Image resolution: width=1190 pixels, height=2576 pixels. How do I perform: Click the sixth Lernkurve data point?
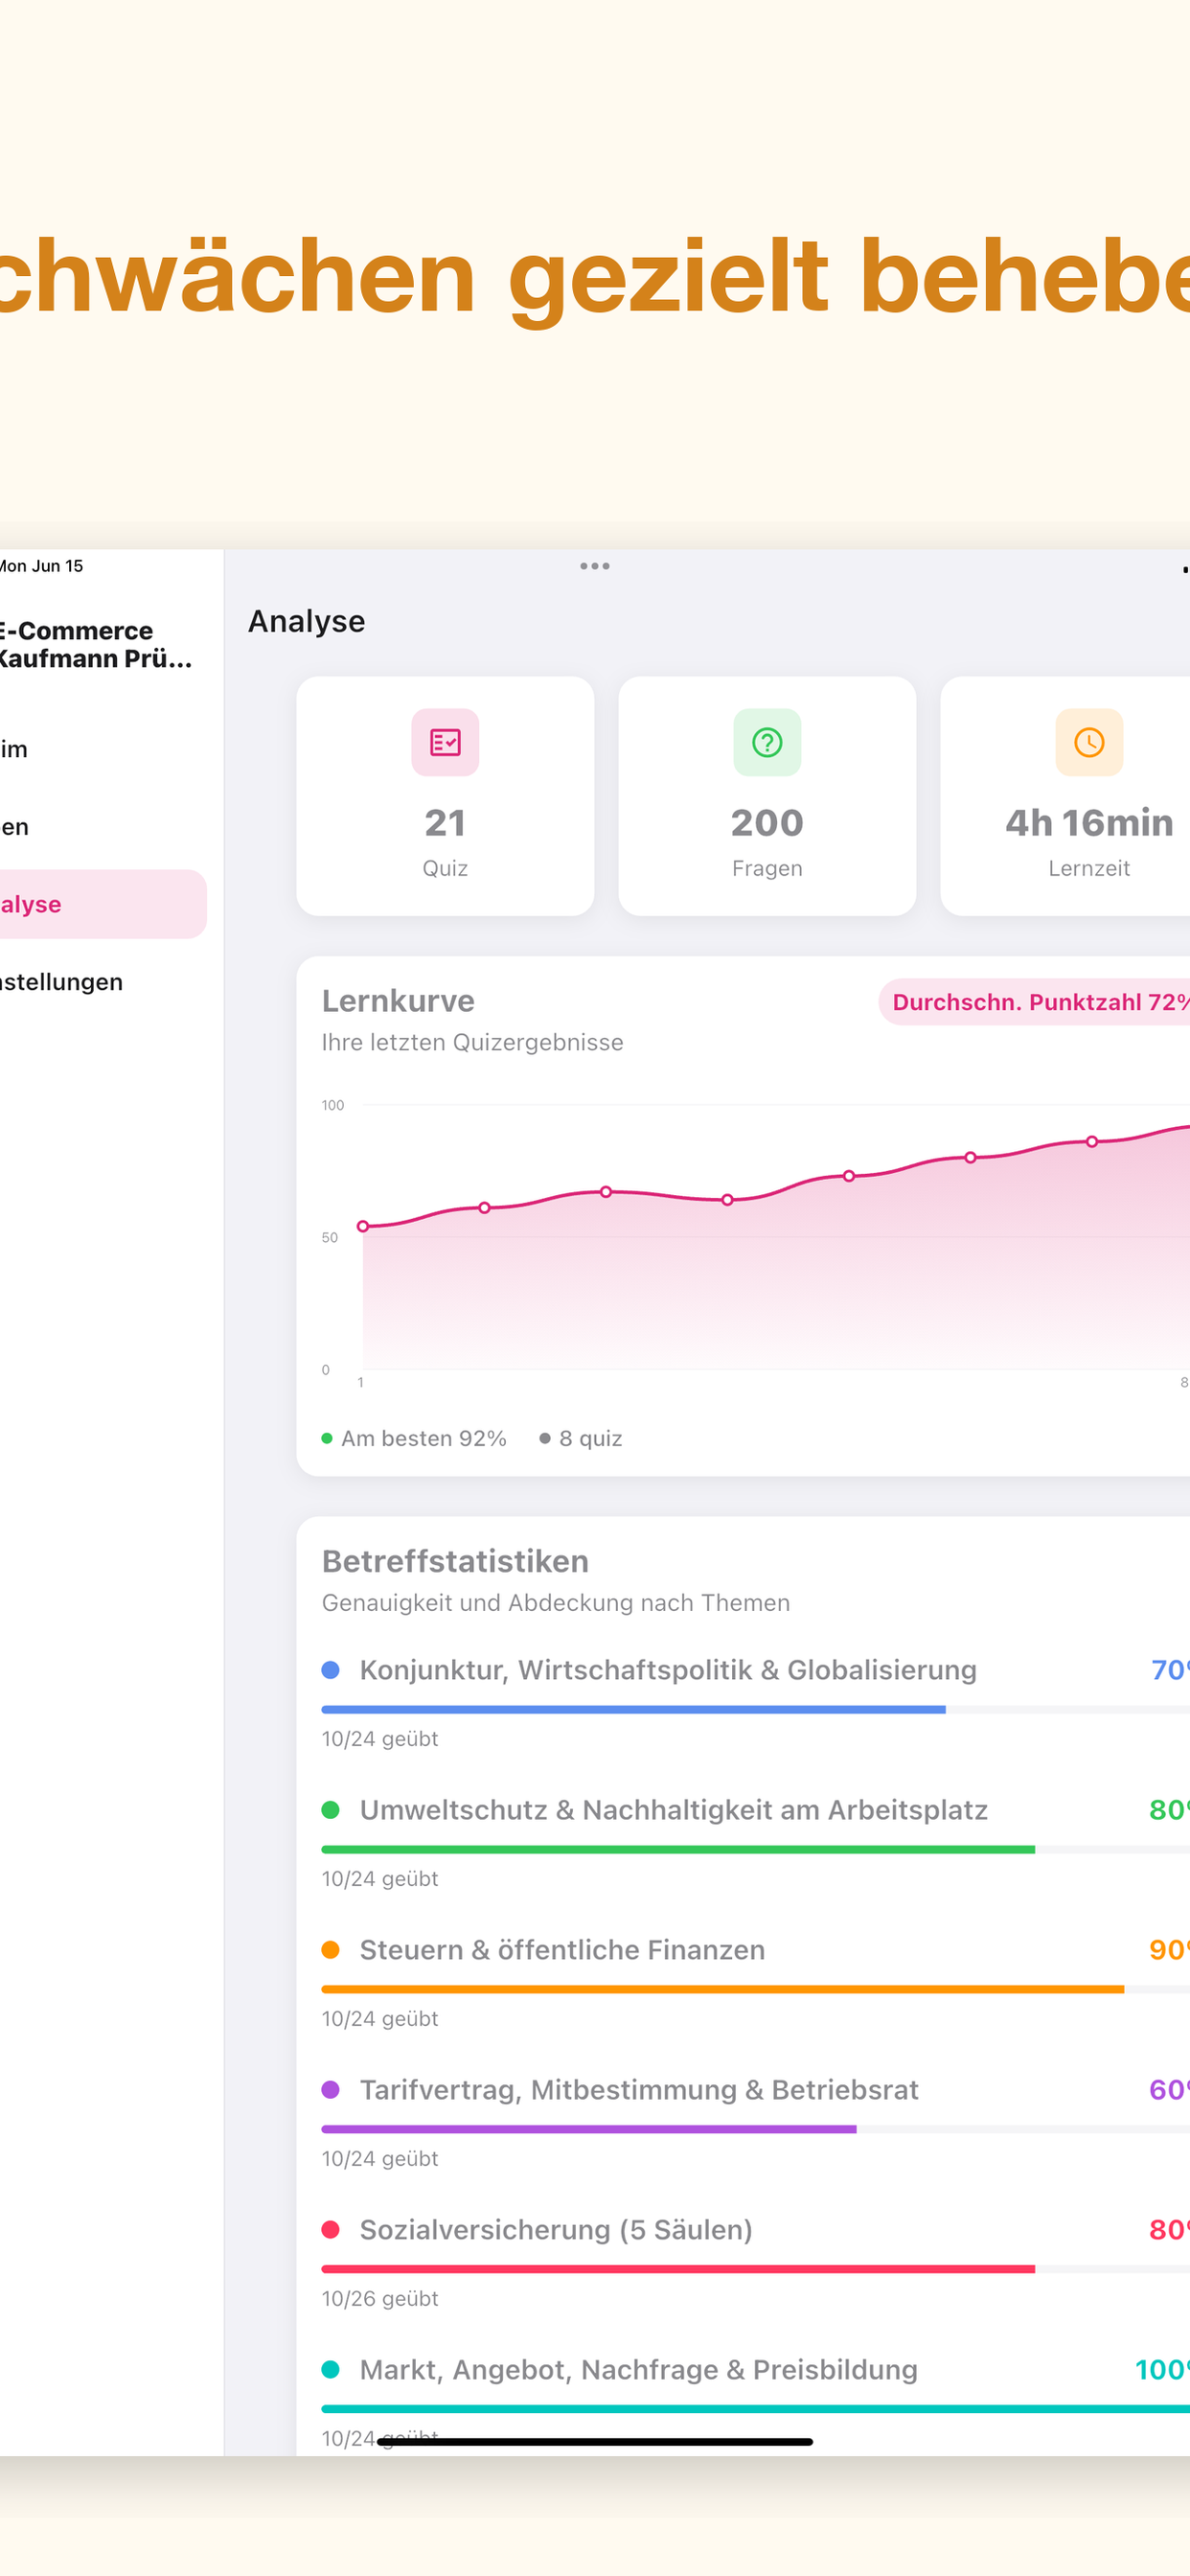tap(970, 1158)
